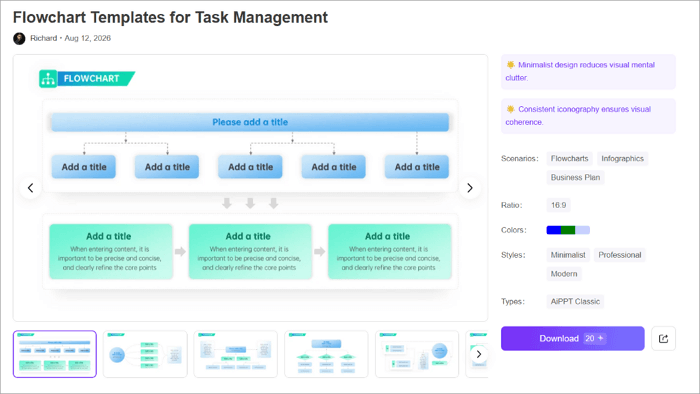The width and height of the screenshot is (700, 394).
Task: Select the Minimalist style tag
Action: (568, 255)
